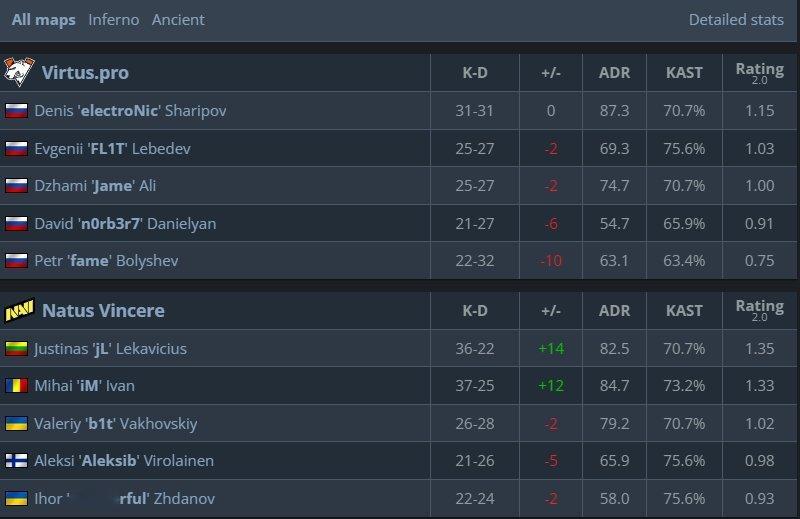The height and width of the screenshot is (519, 800).
Task: Open Dzhami 'Jame' Ali player profile
Action: coord(95,186)
